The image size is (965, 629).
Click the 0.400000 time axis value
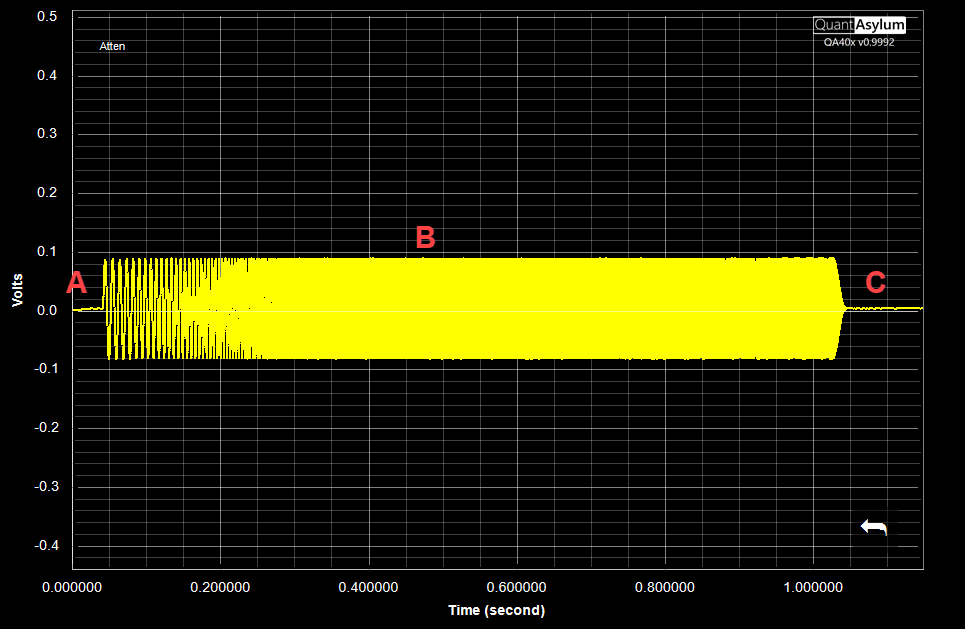pos(368,587)
